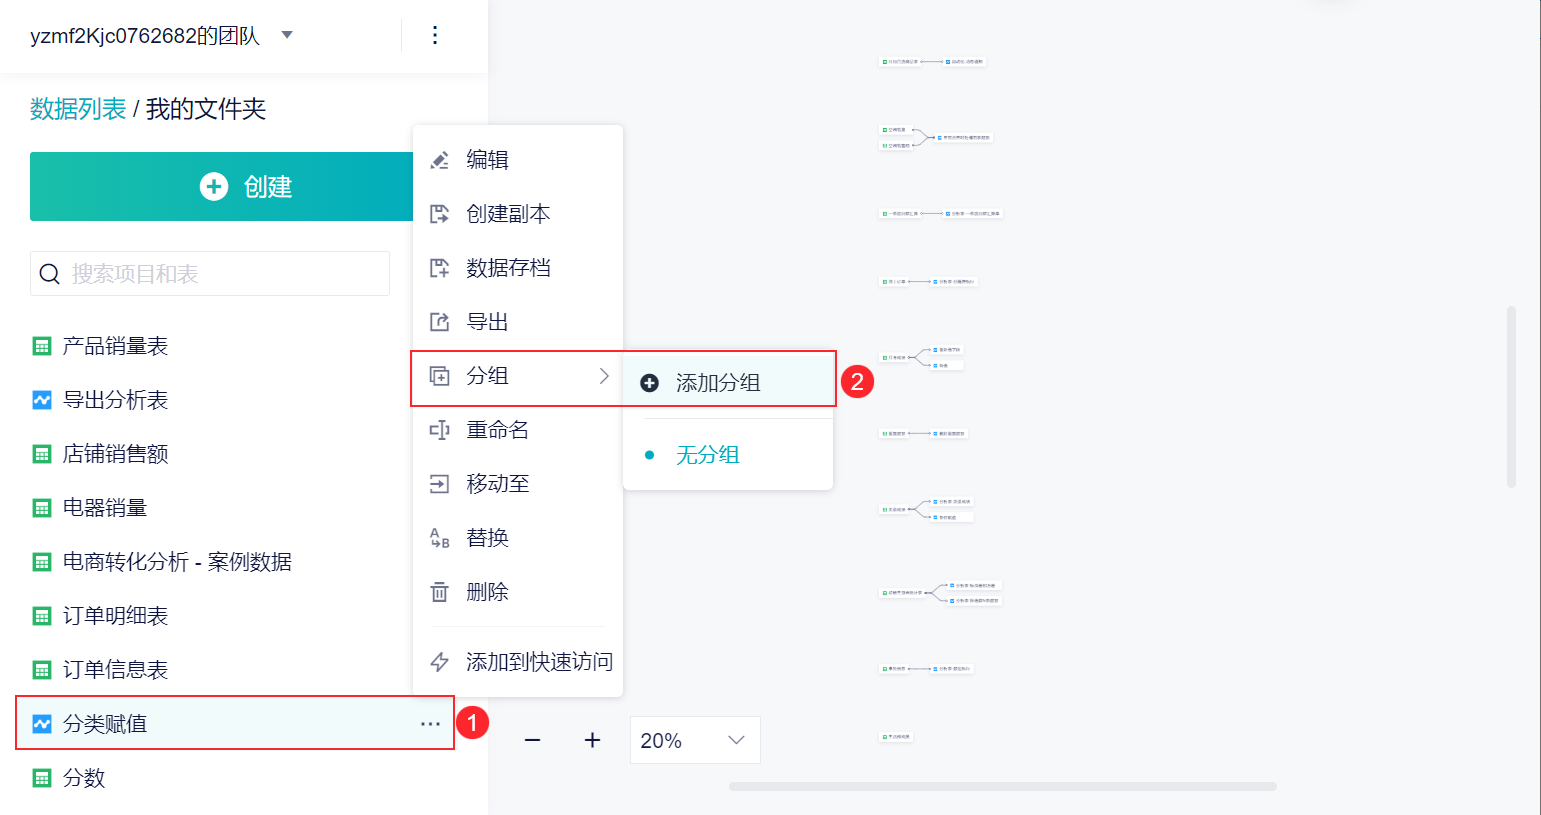
Task: Click the 替换 replace icon
Action: [x=439, y=538]
